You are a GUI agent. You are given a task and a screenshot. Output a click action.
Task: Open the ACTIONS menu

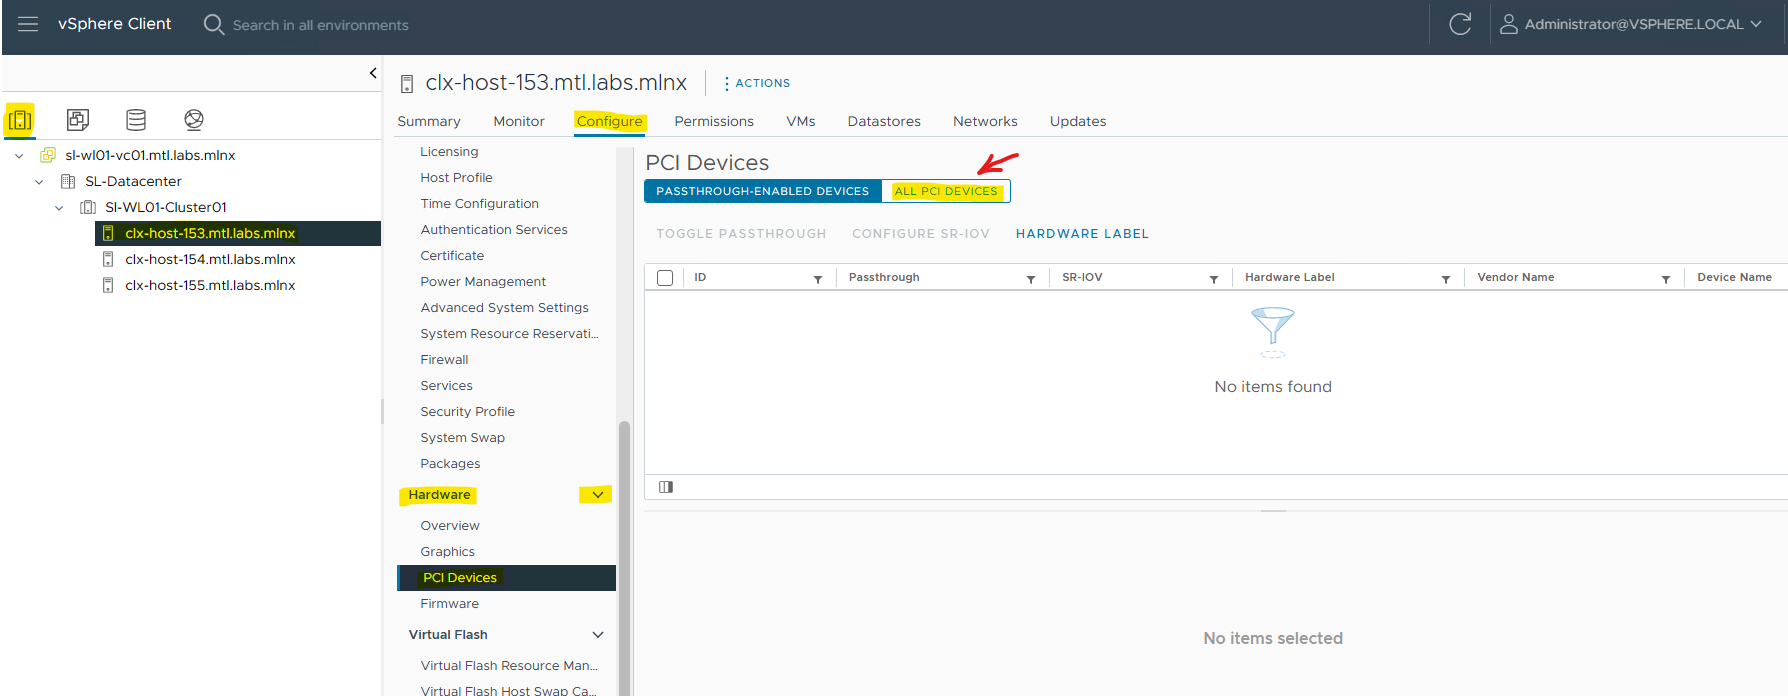757,83
